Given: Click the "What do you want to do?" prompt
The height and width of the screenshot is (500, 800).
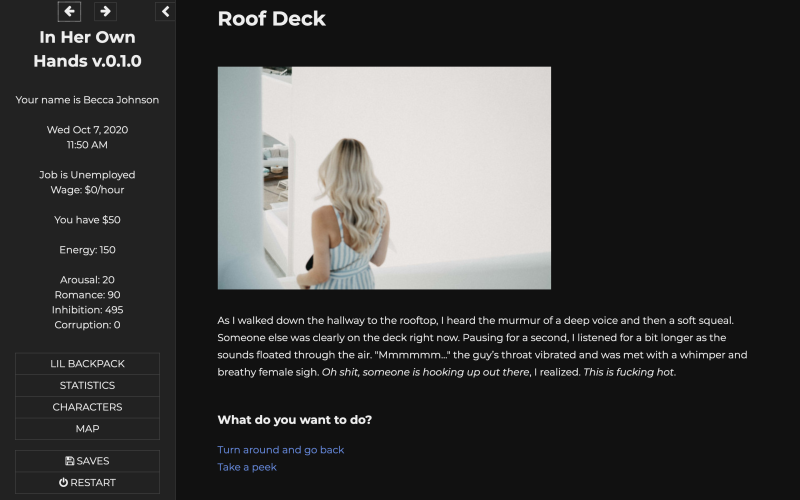Looking at the screenshot, I should pos(301,420).
